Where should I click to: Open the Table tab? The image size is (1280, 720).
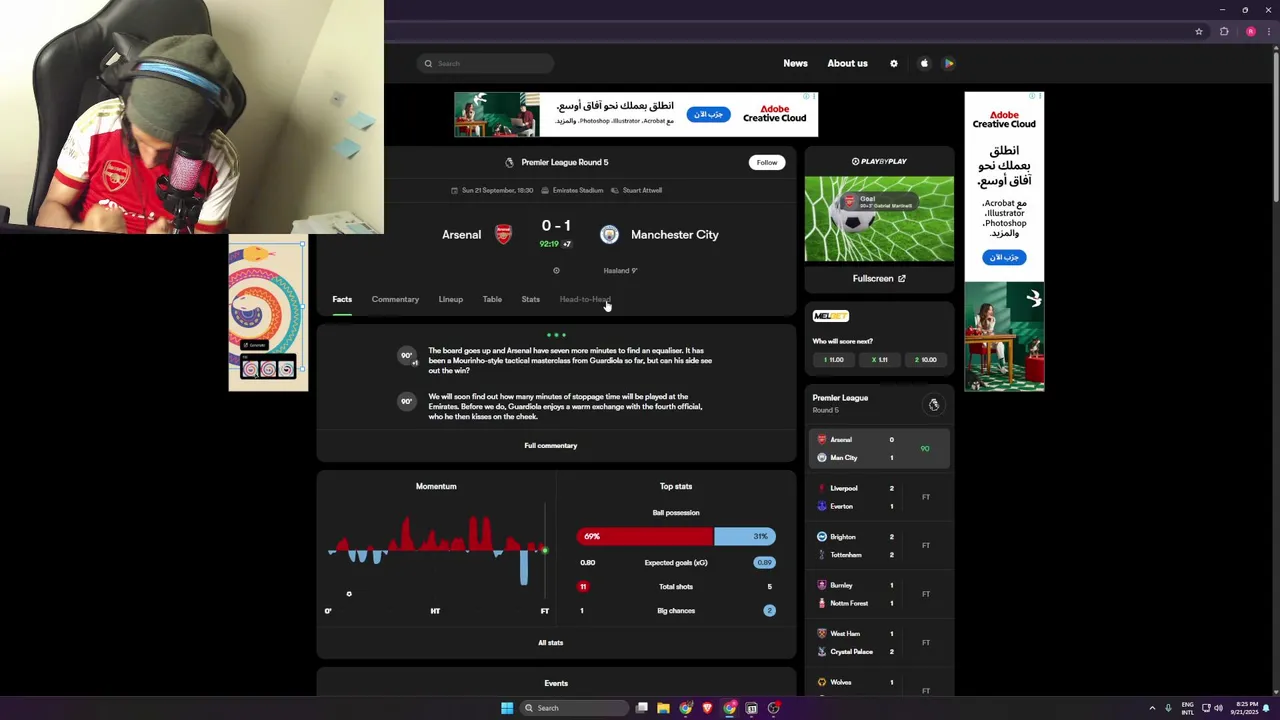pos(492,299)
